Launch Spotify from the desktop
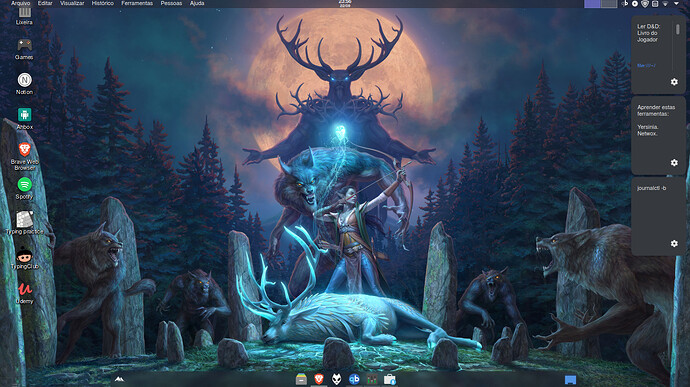 (24, 188)
